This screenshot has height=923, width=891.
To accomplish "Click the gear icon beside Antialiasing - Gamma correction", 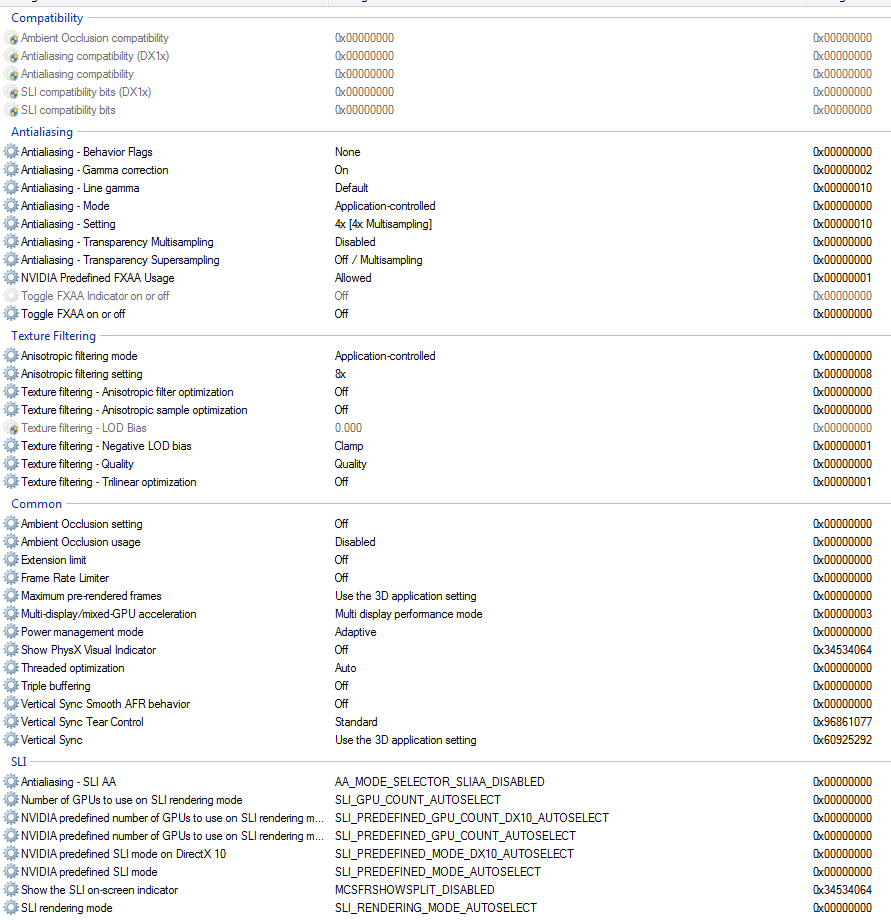I will coord(11,170).
